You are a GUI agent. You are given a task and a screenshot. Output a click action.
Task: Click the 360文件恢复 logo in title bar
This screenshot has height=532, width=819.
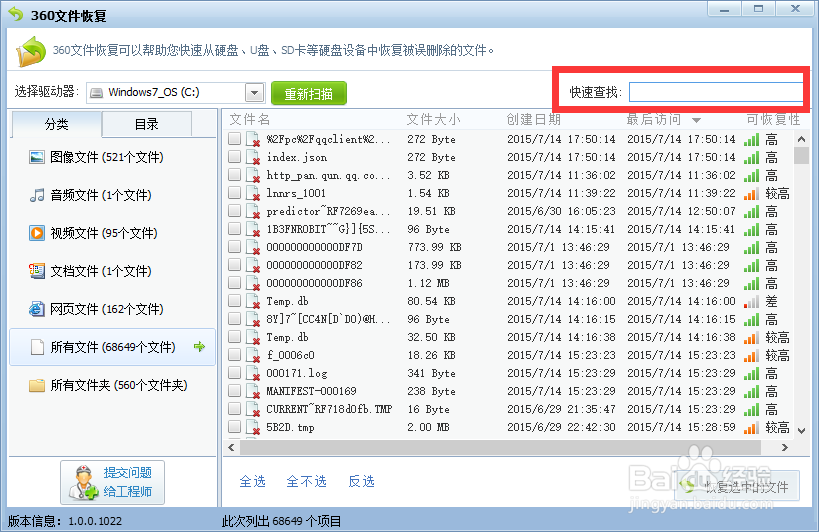click(16, 14)
